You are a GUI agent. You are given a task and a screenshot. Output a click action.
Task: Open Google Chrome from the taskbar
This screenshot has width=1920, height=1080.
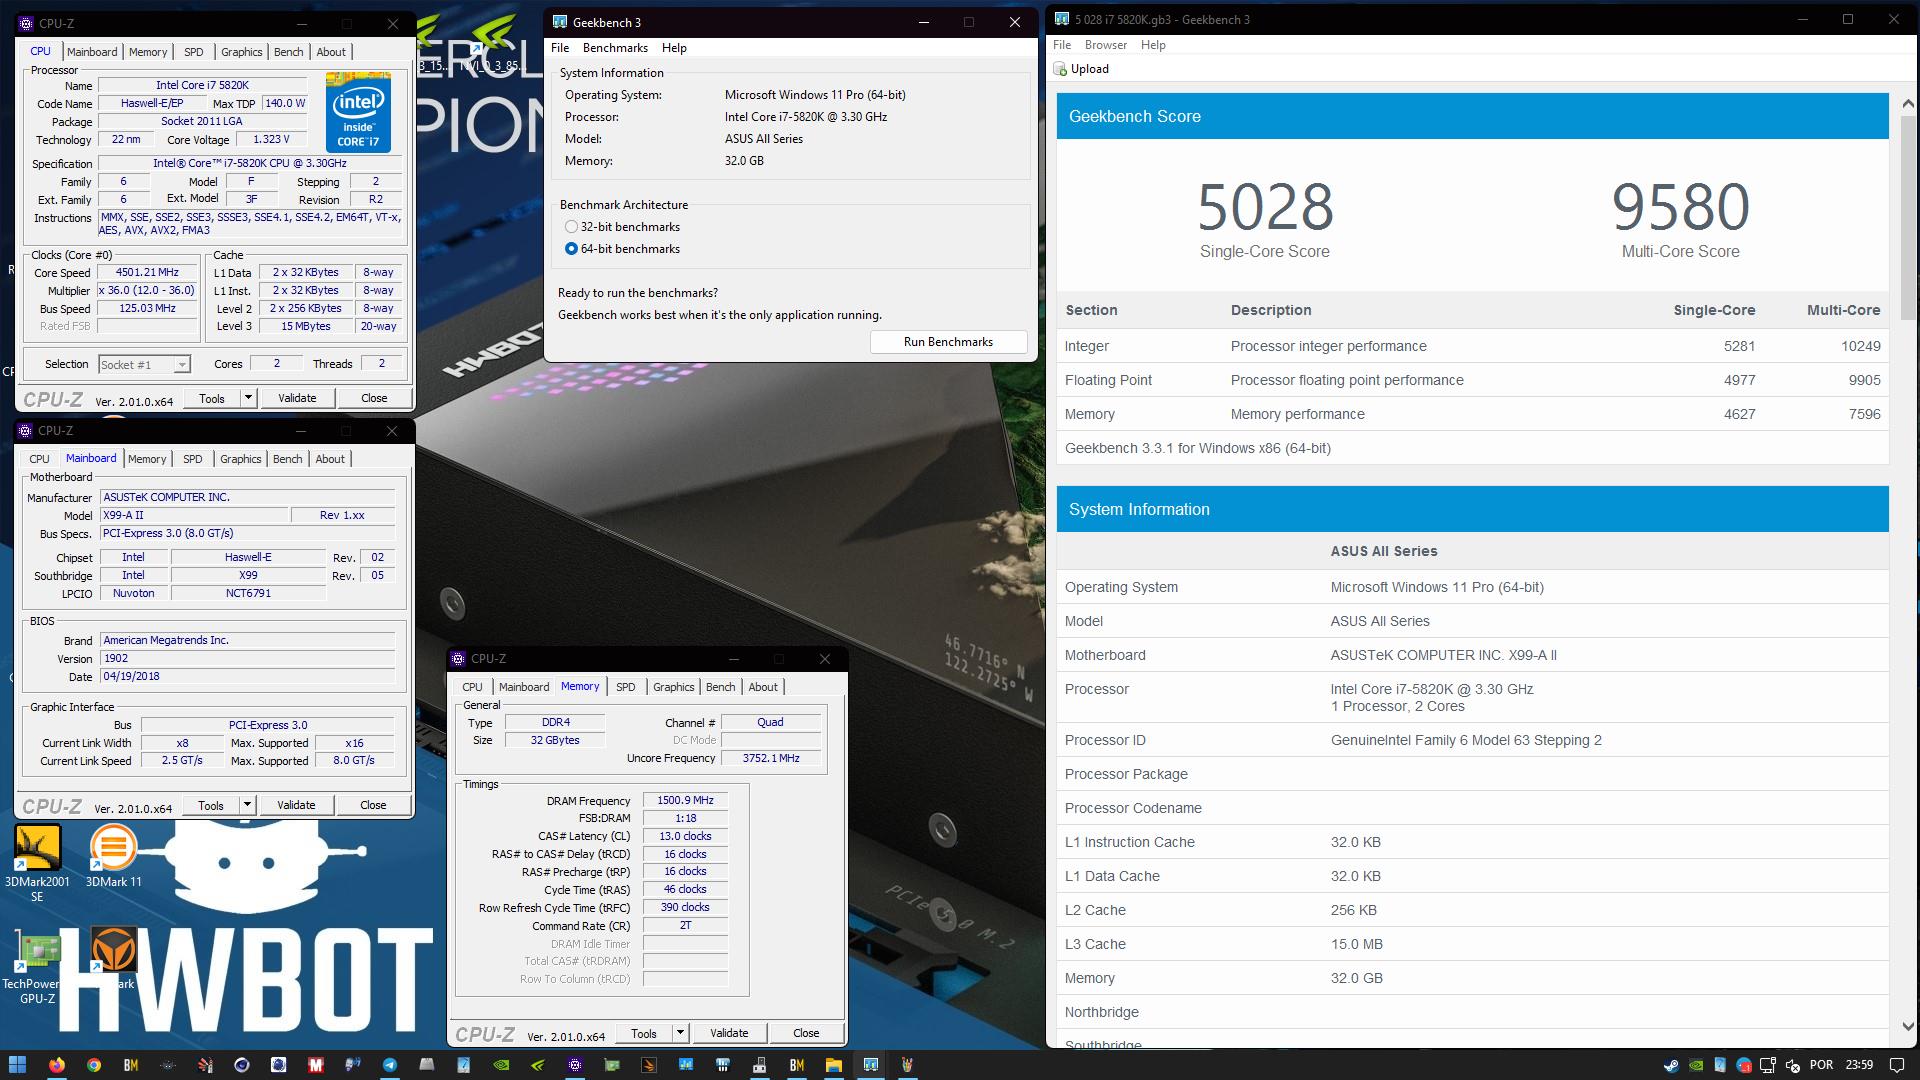(94, 1065)
